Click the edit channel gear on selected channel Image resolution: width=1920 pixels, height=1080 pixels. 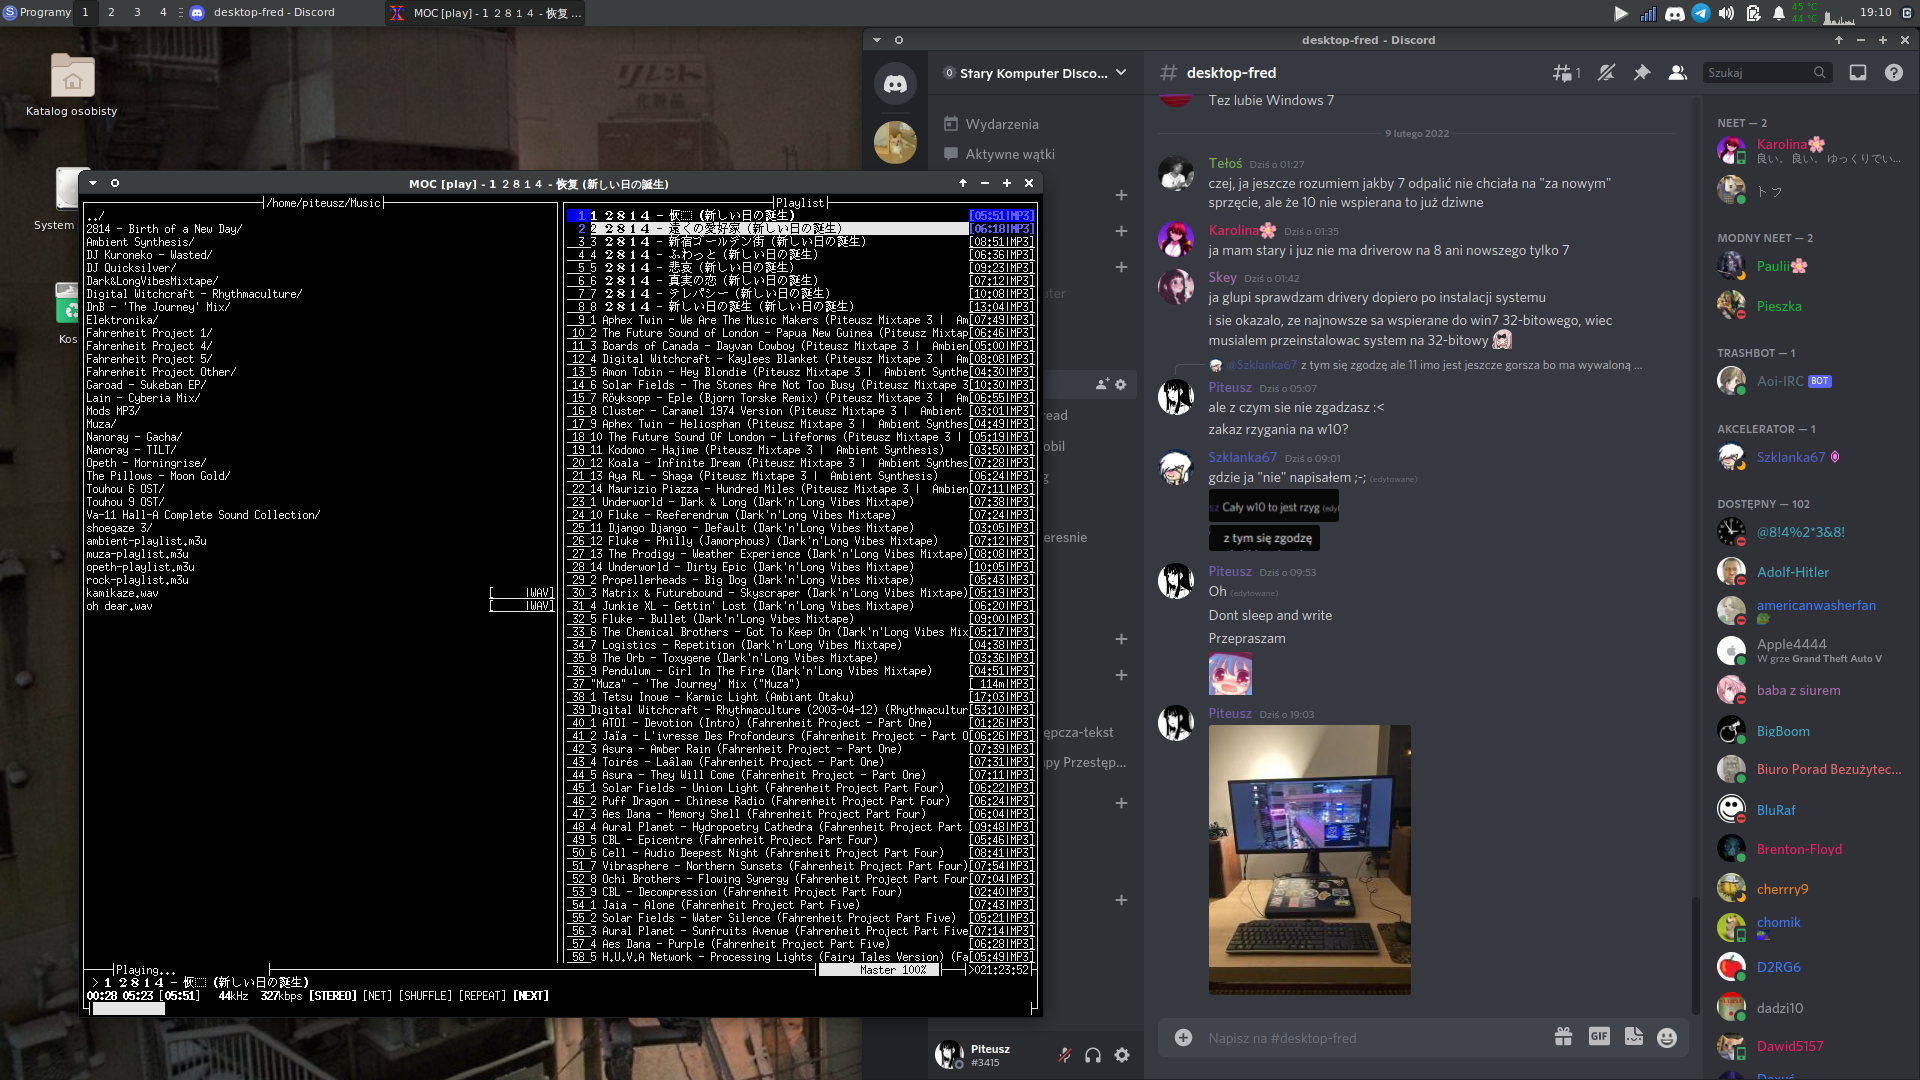click(x=1121, y=384)
